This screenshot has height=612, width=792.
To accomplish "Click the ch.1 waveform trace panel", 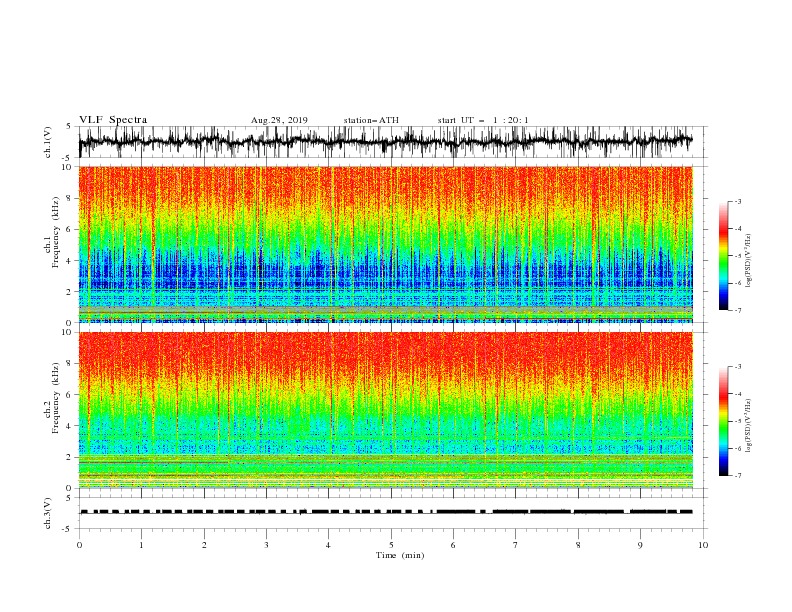I will (x=393, y=142).
